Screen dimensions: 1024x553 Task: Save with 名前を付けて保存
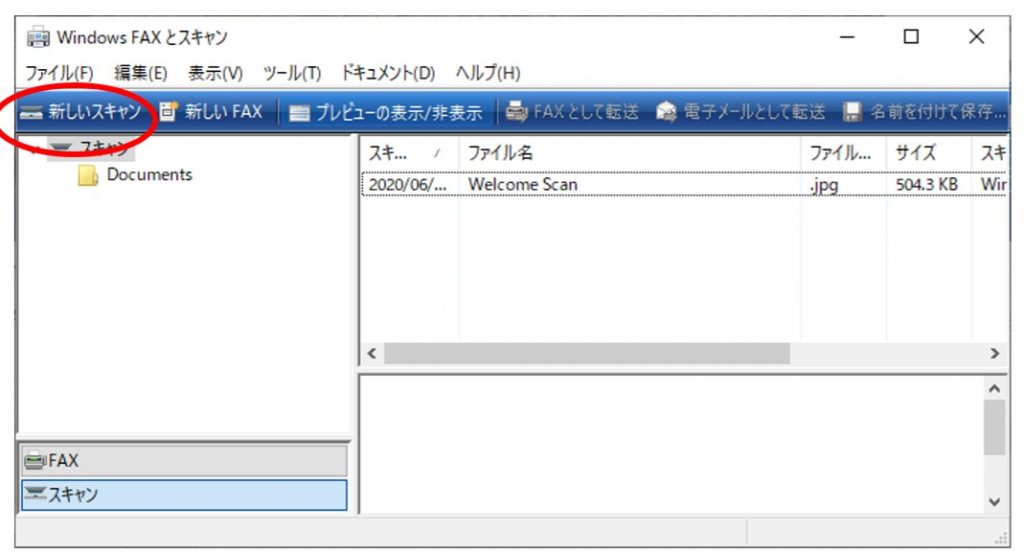924,112
